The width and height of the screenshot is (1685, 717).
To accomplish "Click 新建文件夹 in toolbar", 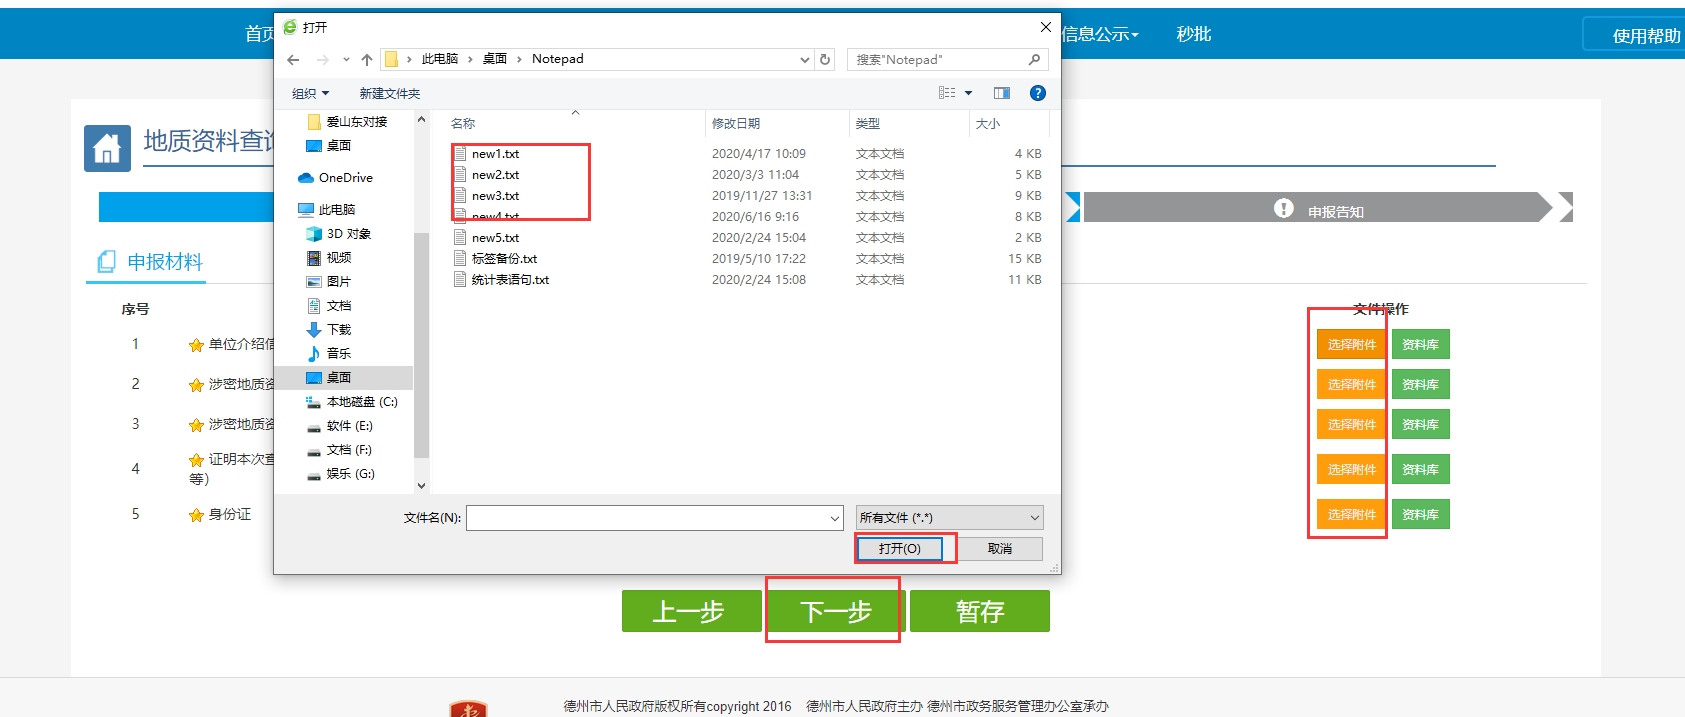I will tap(389, 93).
